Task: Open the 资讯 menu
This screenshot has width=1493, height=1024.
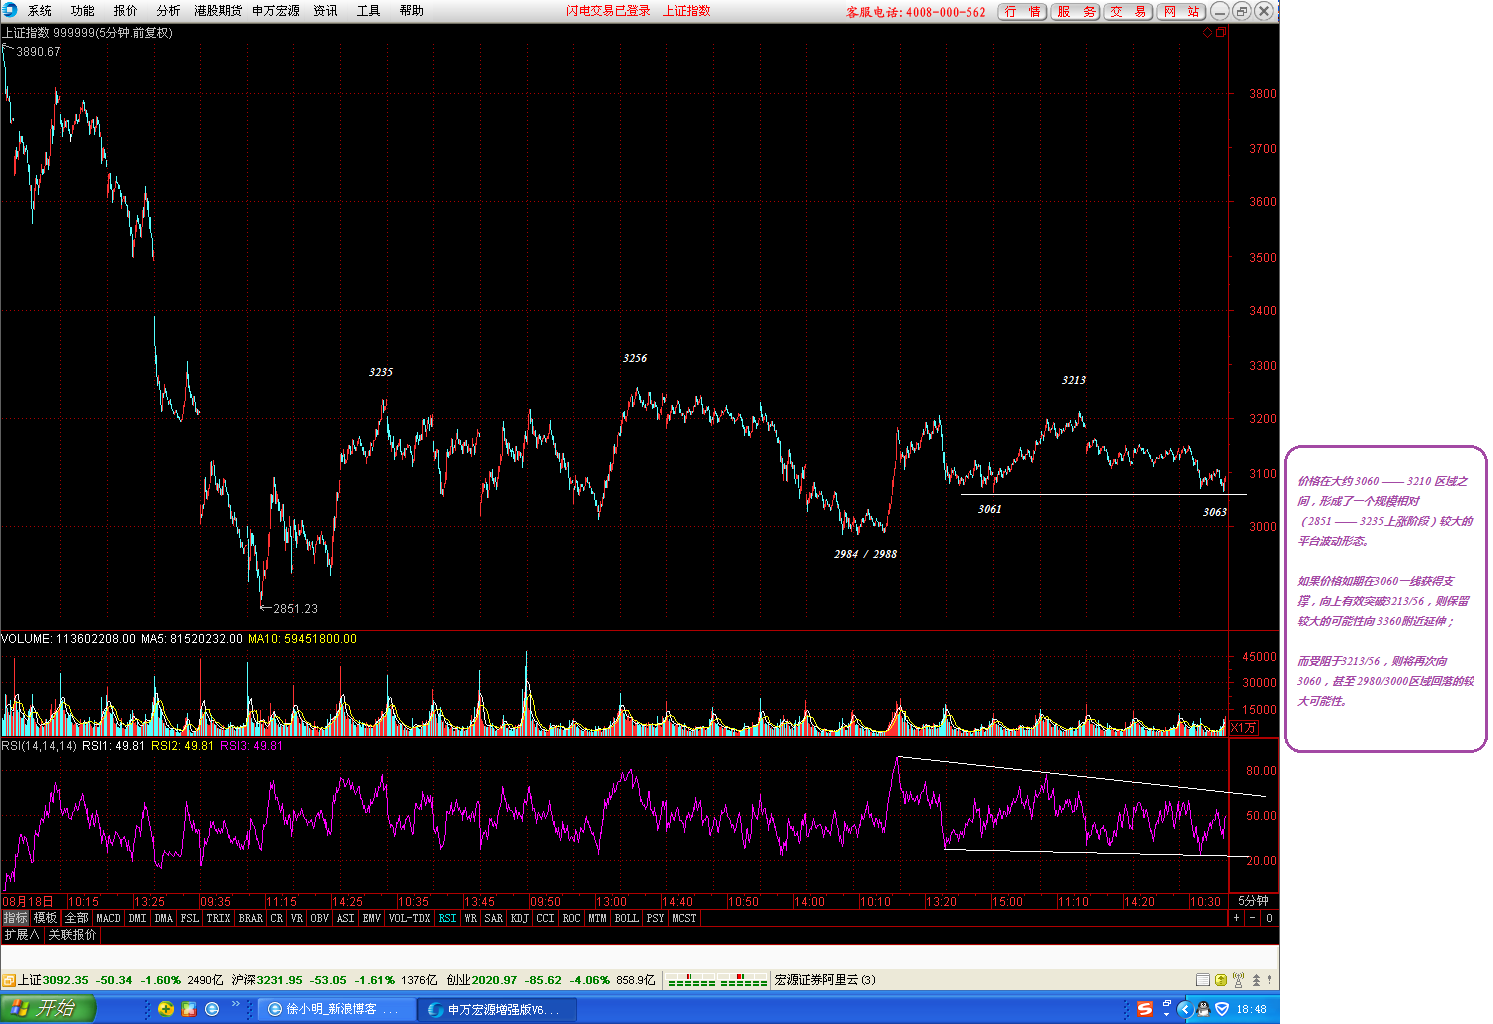Action: [326, 11]
